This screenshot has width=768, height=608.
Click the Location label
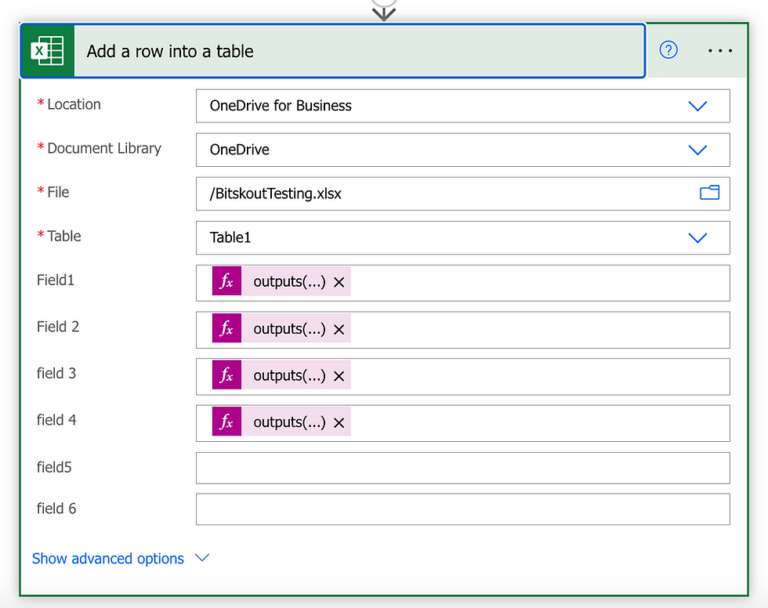pos(74,104)
